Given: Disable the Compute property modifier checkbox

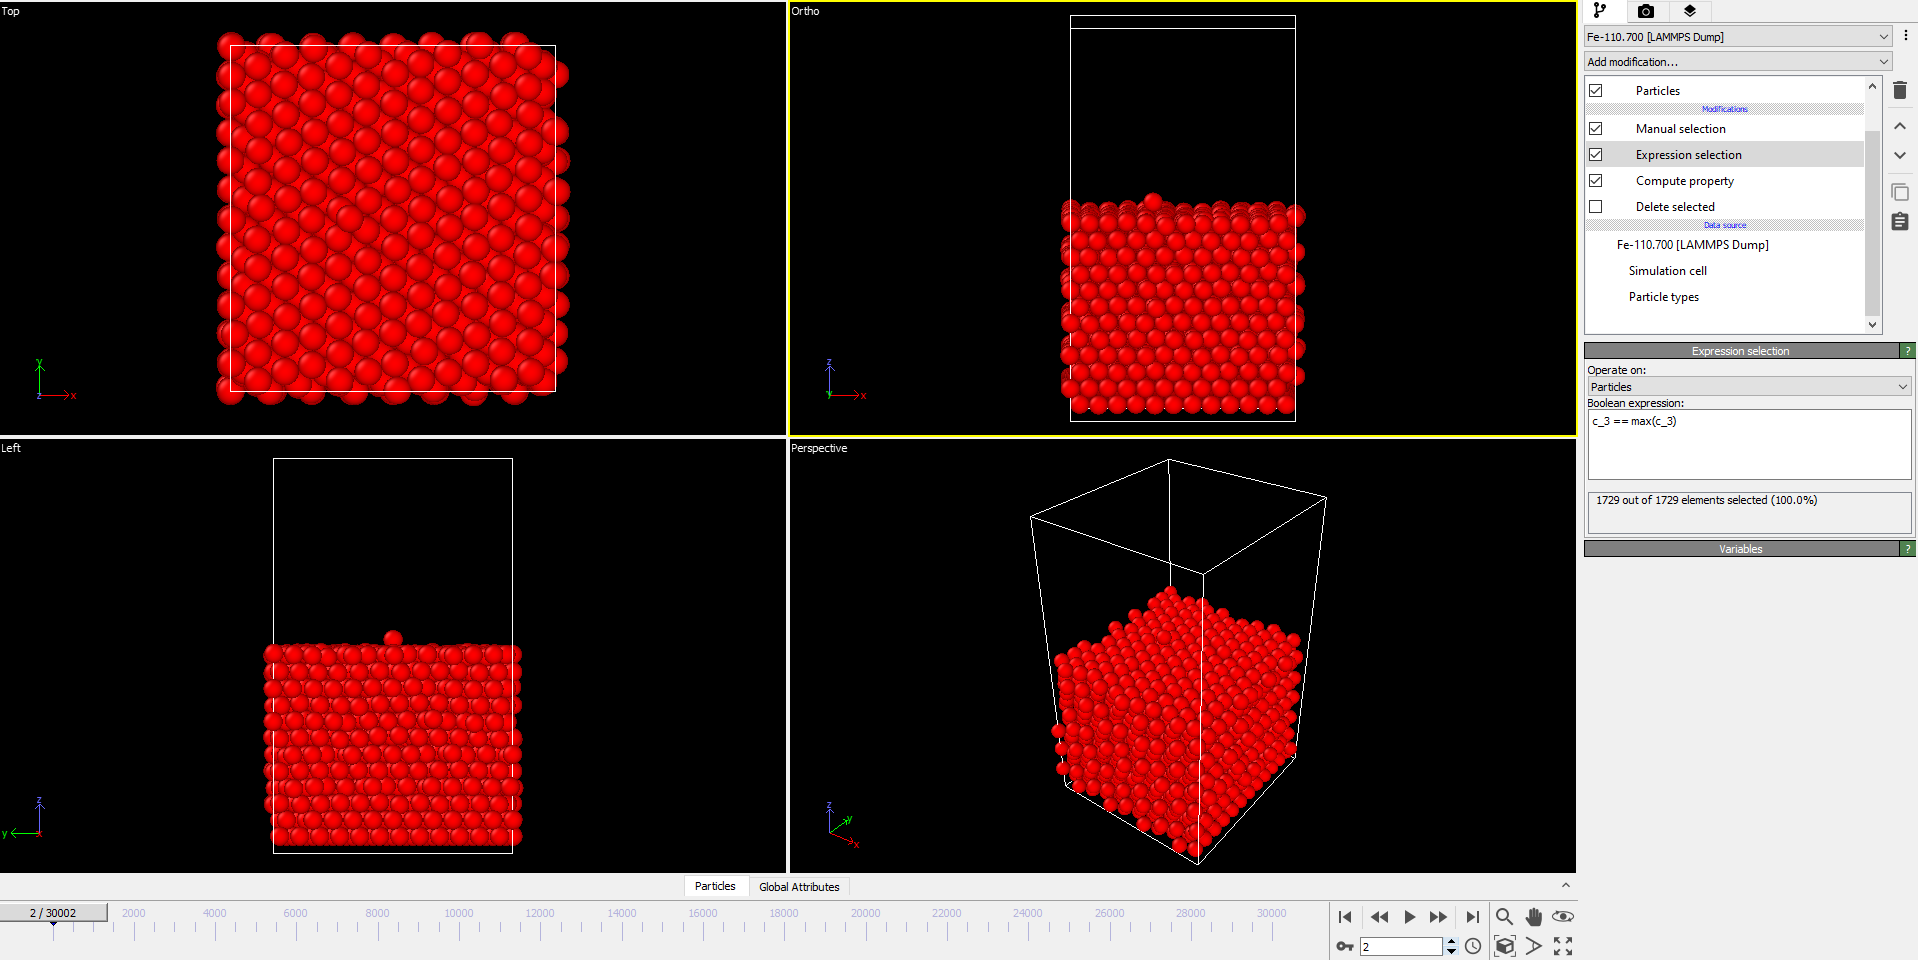Looking at the screenshot, I should (x=1596, y=181).
